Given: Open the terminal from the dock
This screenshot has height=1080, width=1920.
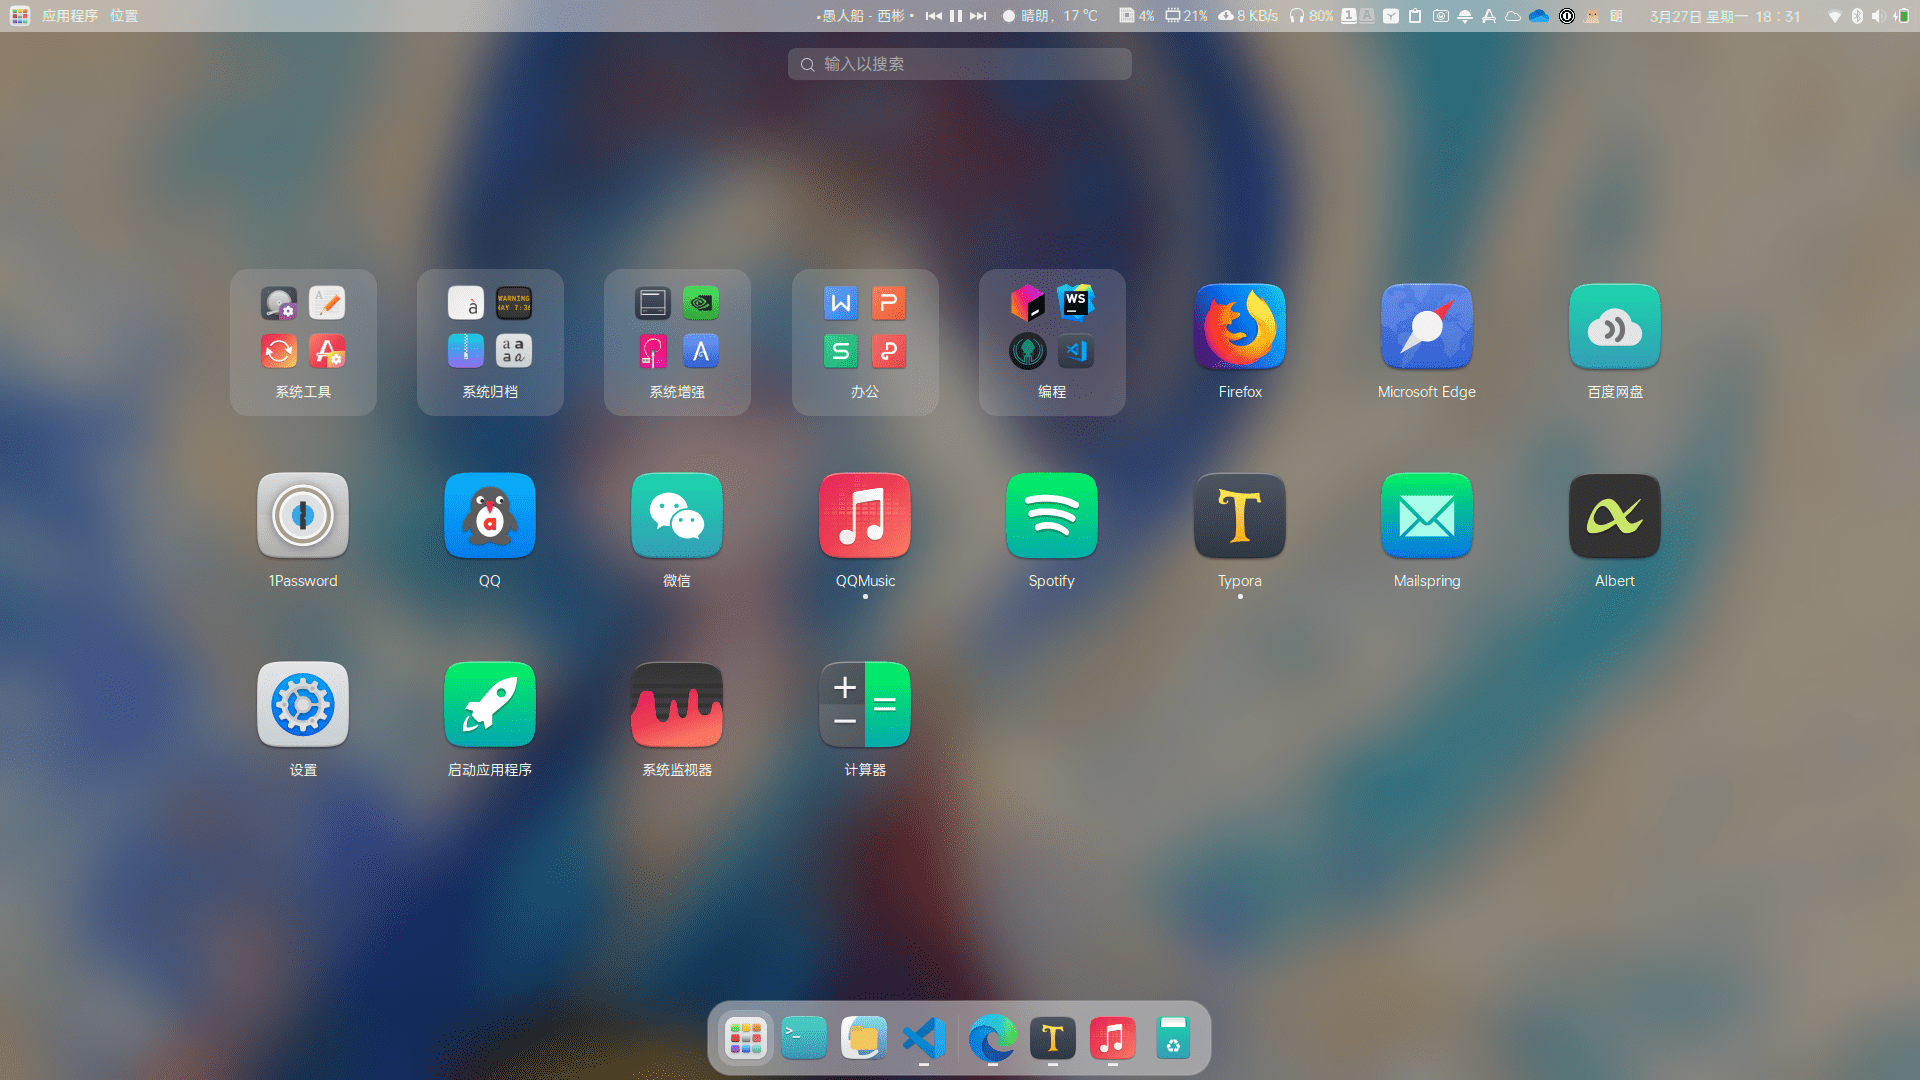Looking at the screenshot, I should click(x=804, y=1038).
